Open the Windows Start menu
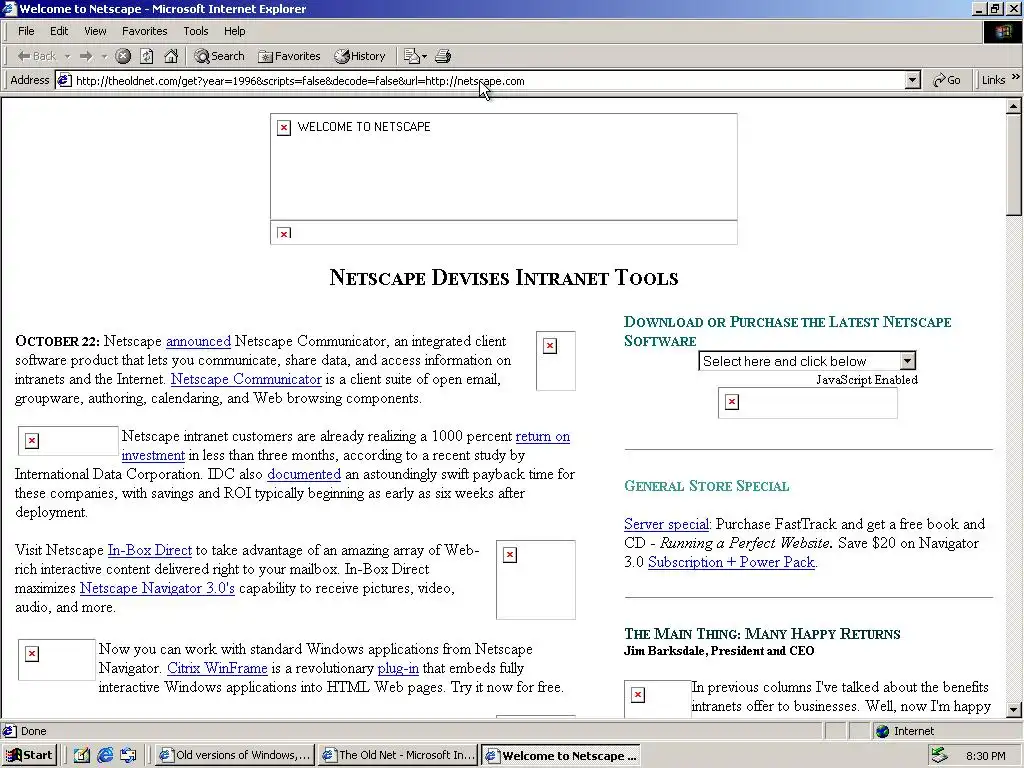 coord(29,755)
